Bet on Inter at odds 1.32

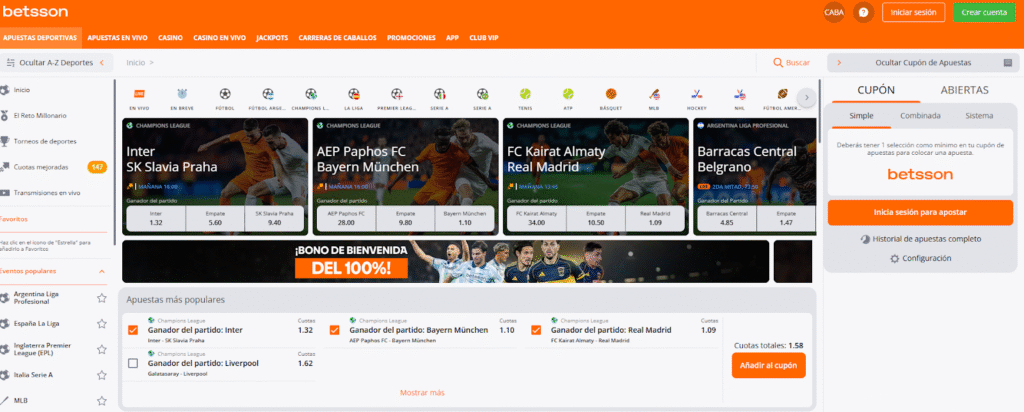[155, 218]
